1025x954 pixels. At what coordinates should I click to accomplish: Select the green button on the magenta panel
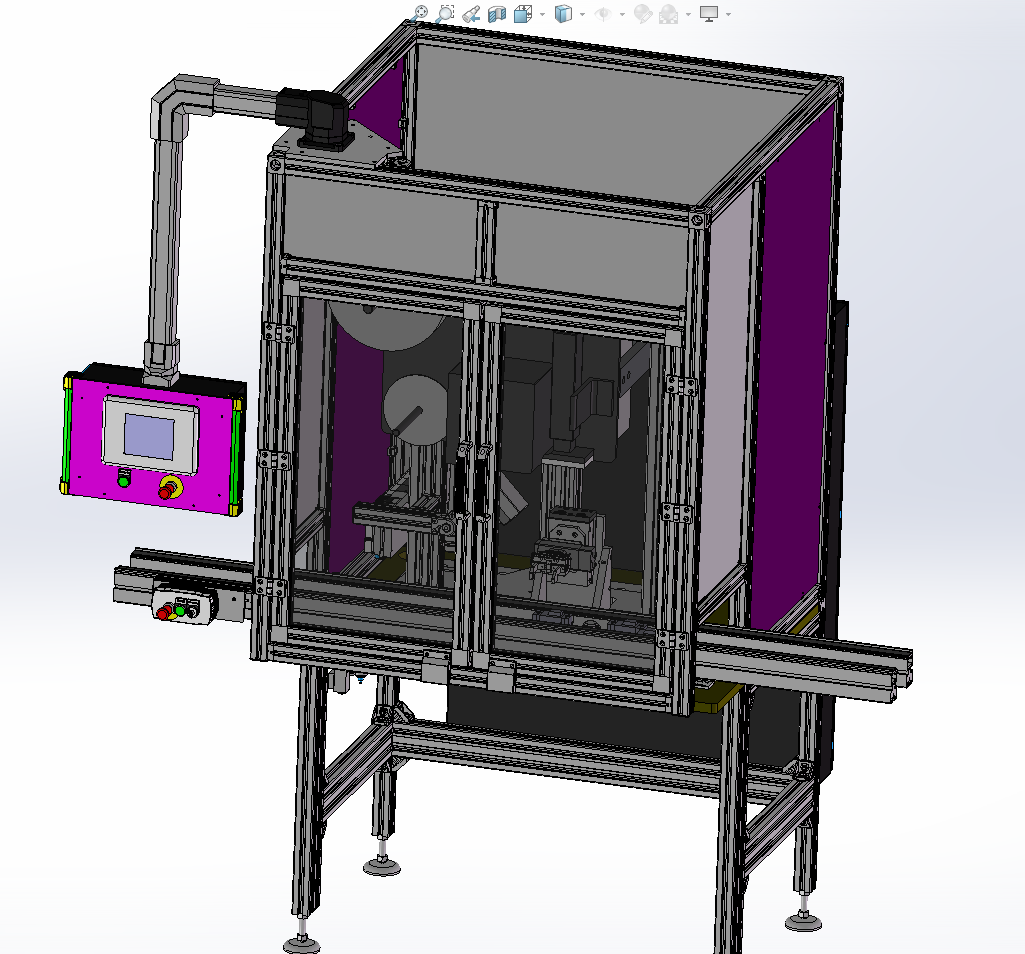pyautogui.click(x=124, y=479)
